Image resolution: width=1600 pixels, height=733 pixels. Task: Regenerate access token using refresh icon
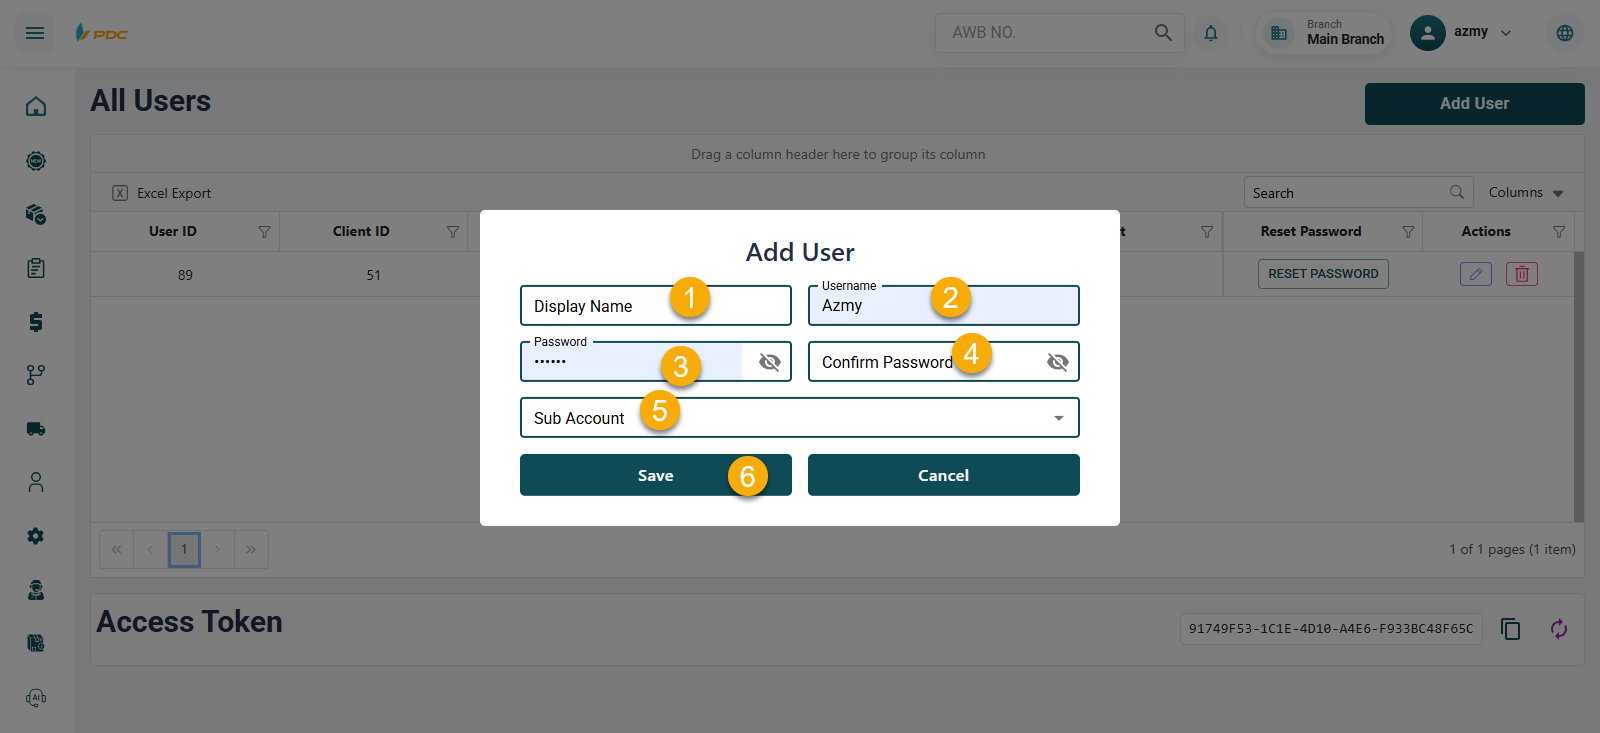(1558, 629)
